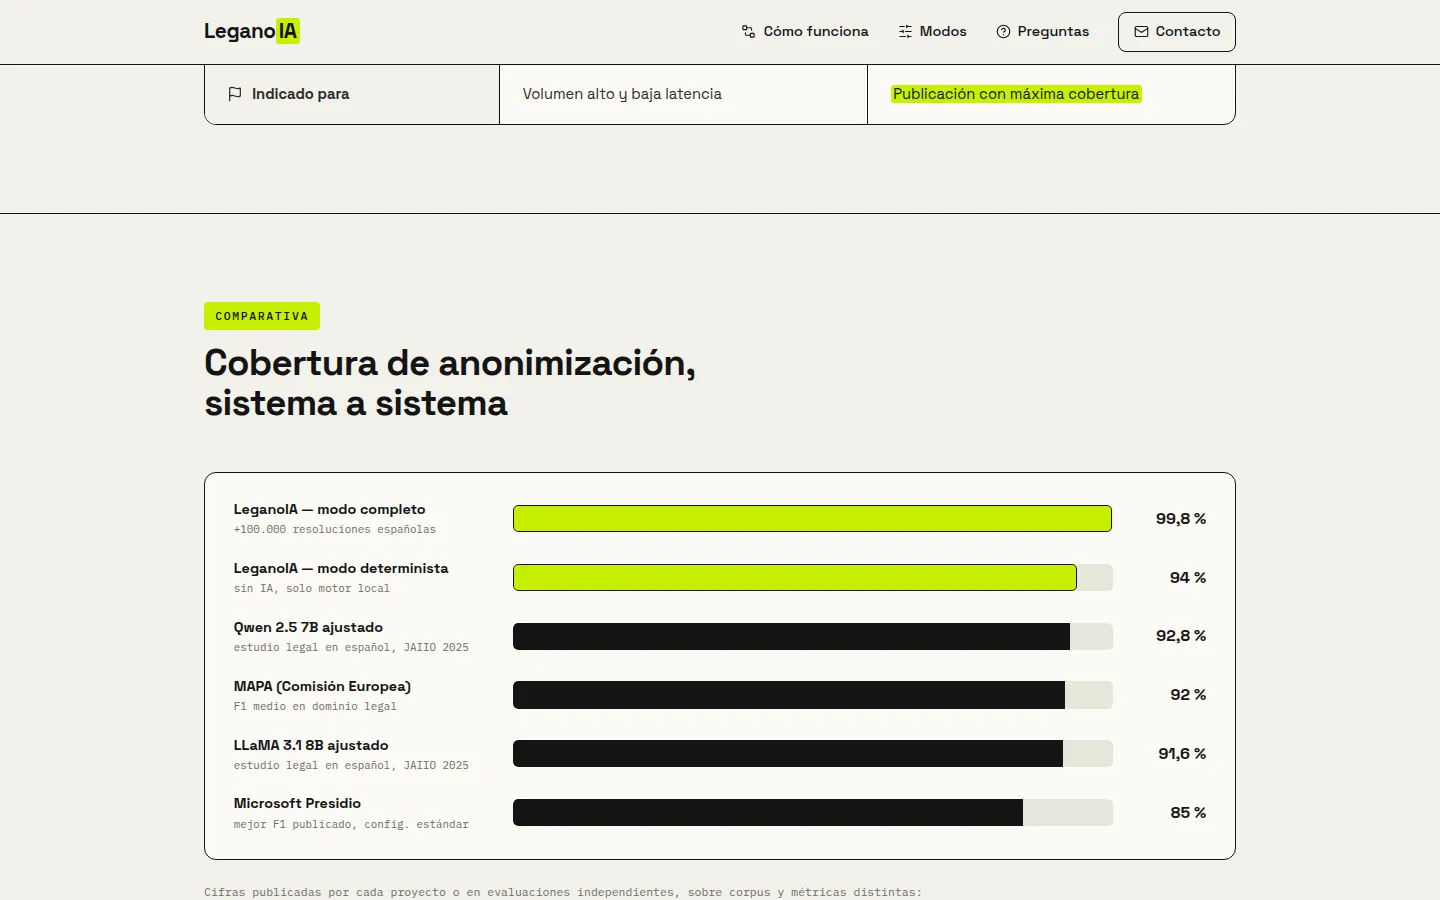
Task: Click the 85 % value
Action: point(1188,813)
